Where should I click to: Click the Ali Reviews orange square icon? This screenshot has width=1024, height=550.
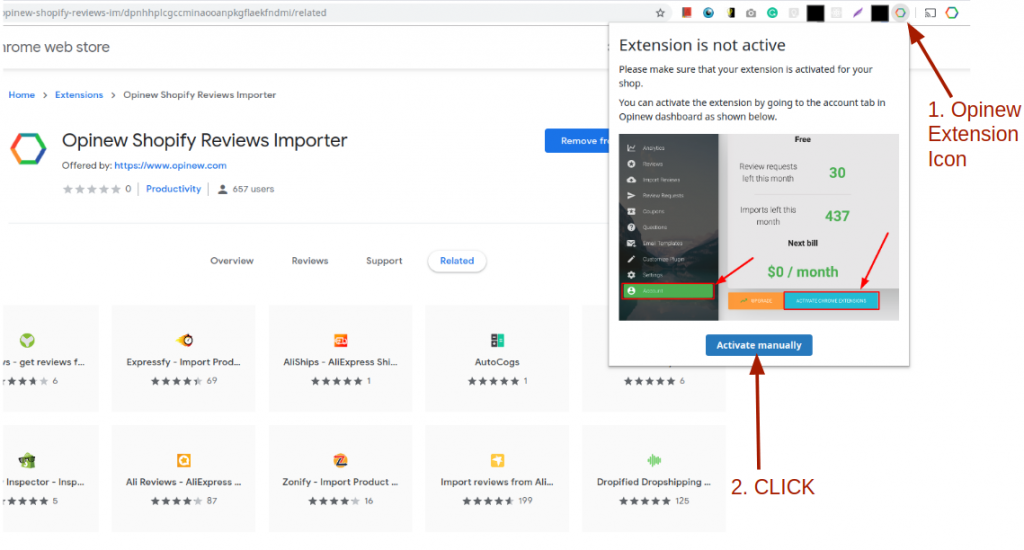click(184, 461)
